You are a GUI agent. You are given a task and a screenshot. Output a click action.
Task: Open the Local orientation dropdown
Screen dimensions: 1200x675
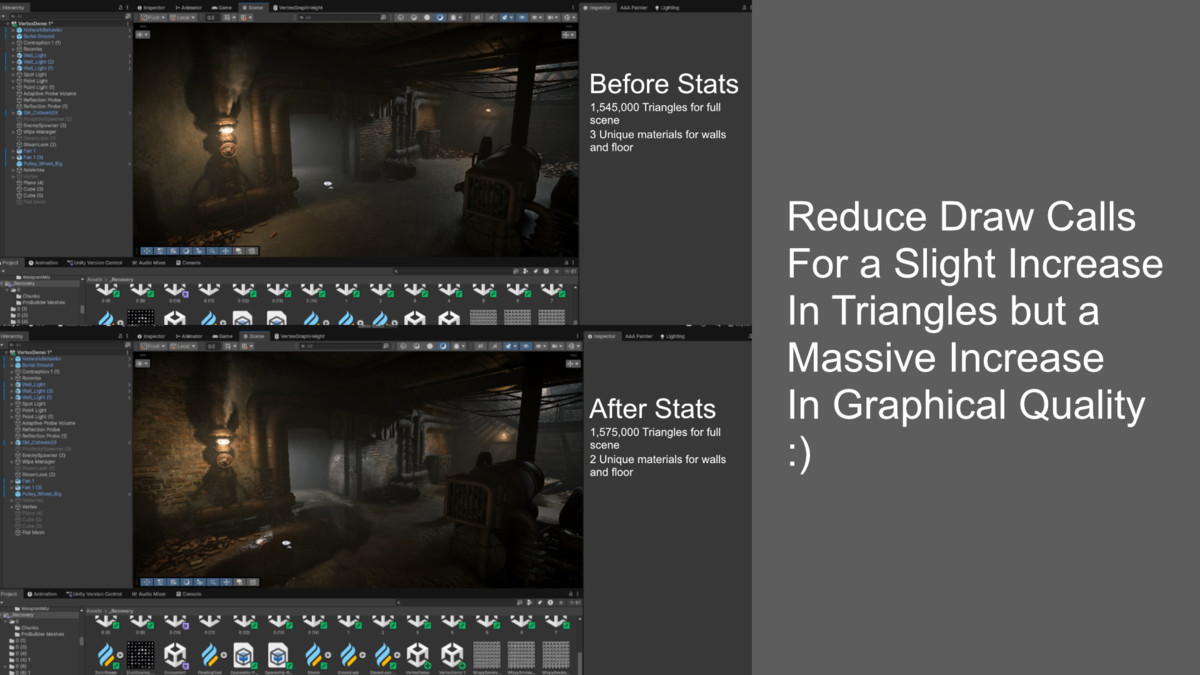click(x=181, y=17)
